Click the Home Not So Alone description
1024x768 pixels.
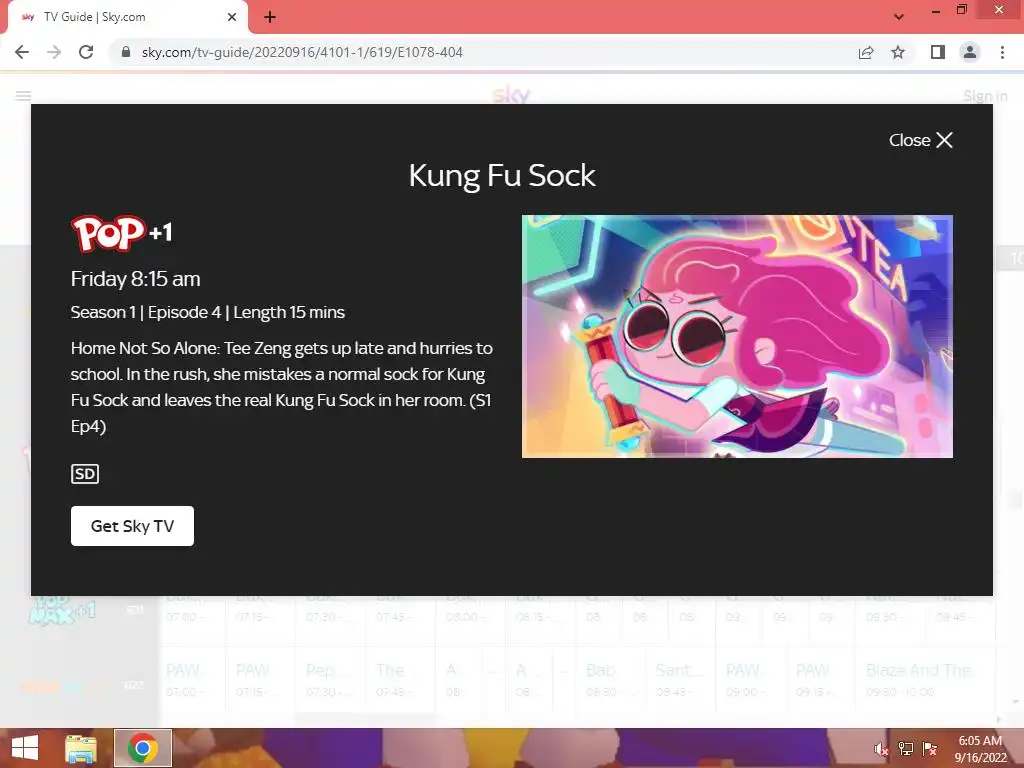(282, 387)
